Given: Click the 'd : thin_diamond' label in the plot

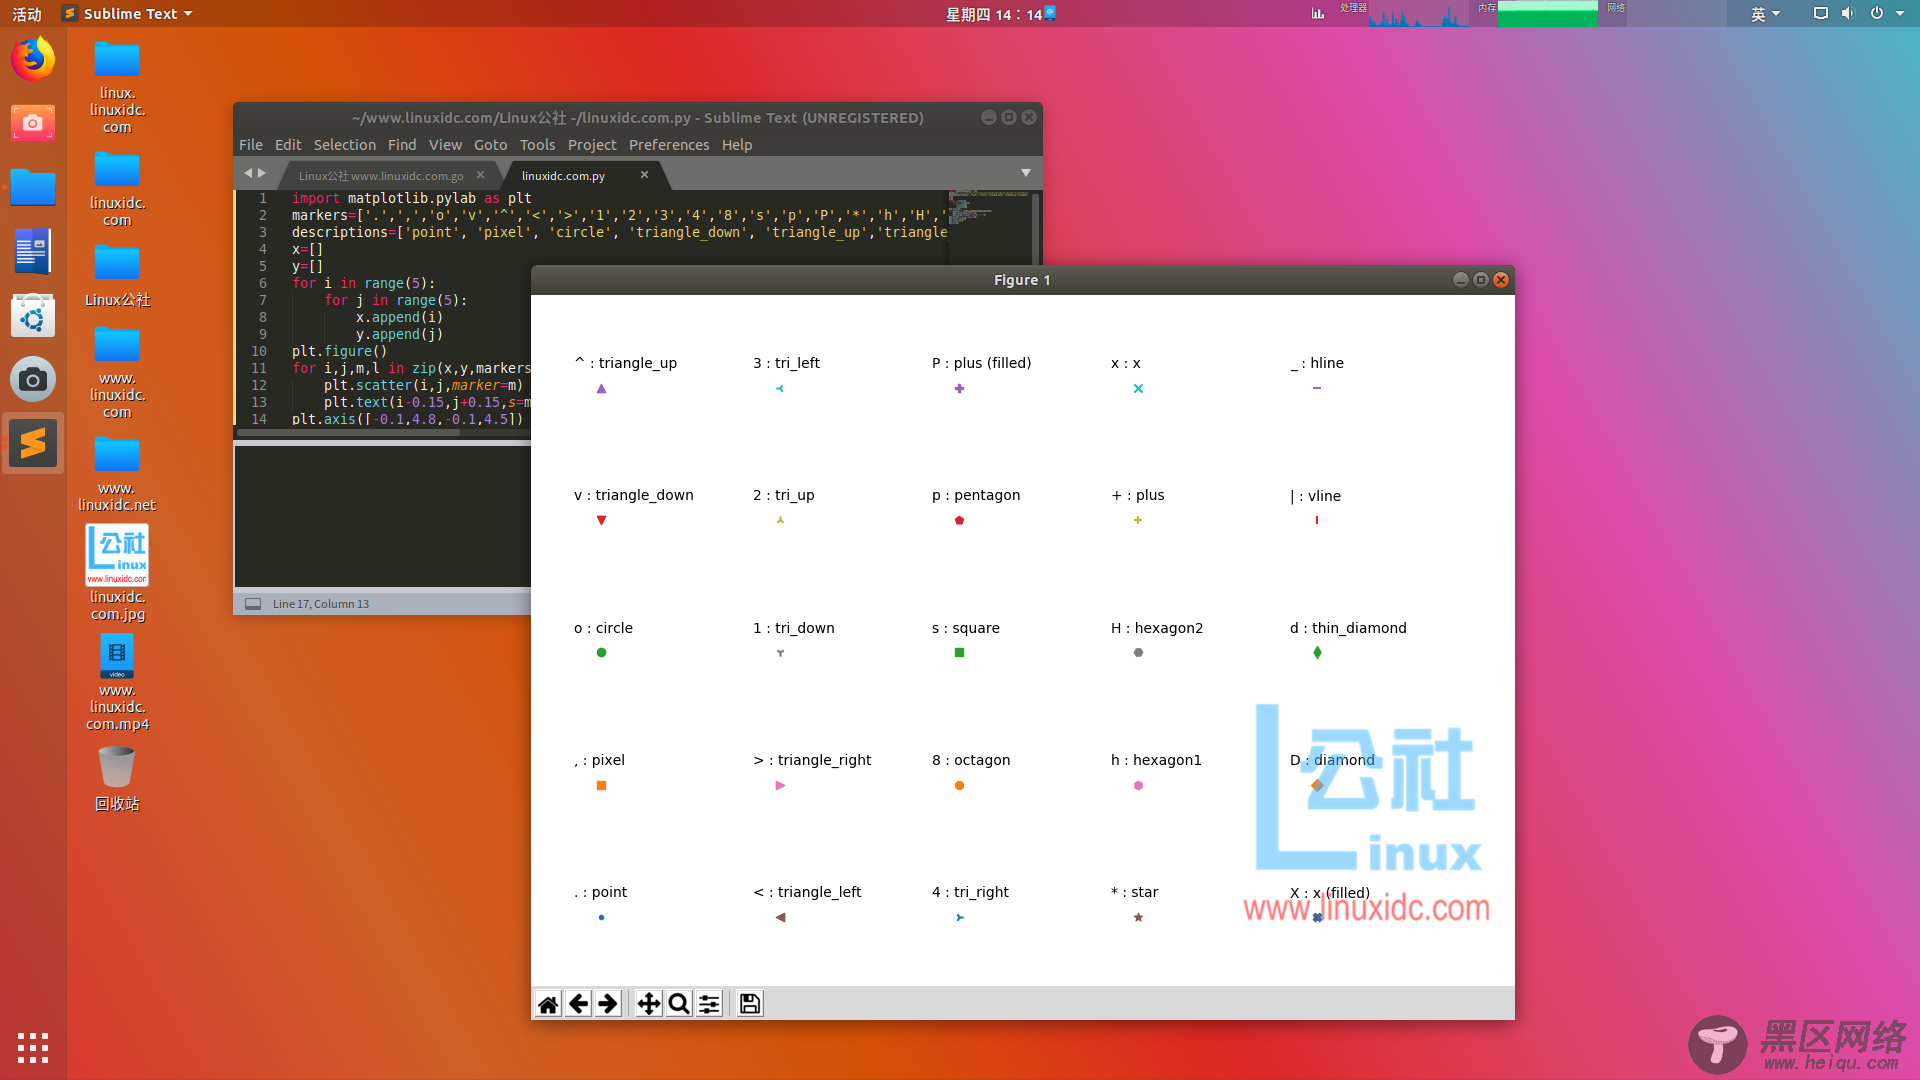Looking at the screenshot, I should pyautogui.click(x=1348, y=628).
